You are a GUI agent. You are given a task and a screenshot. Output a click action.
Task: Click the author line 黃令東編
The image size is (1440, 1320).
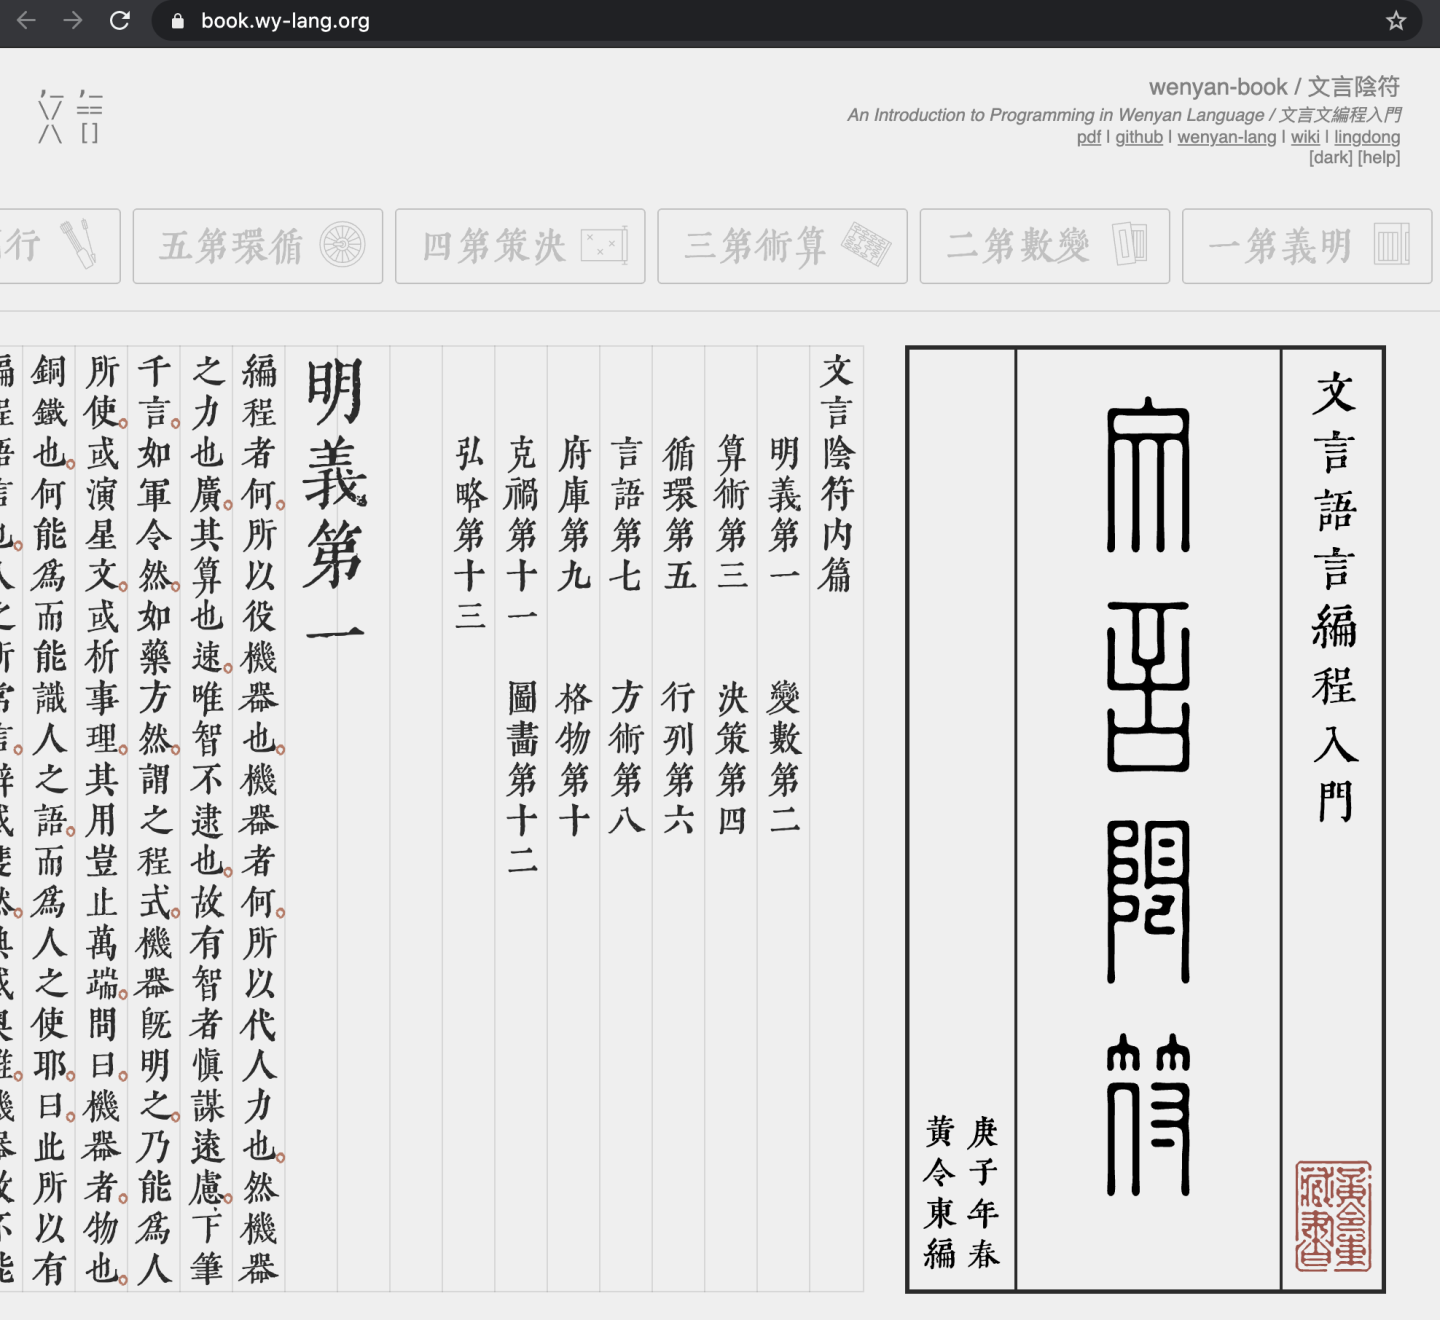coord(940,1192)
